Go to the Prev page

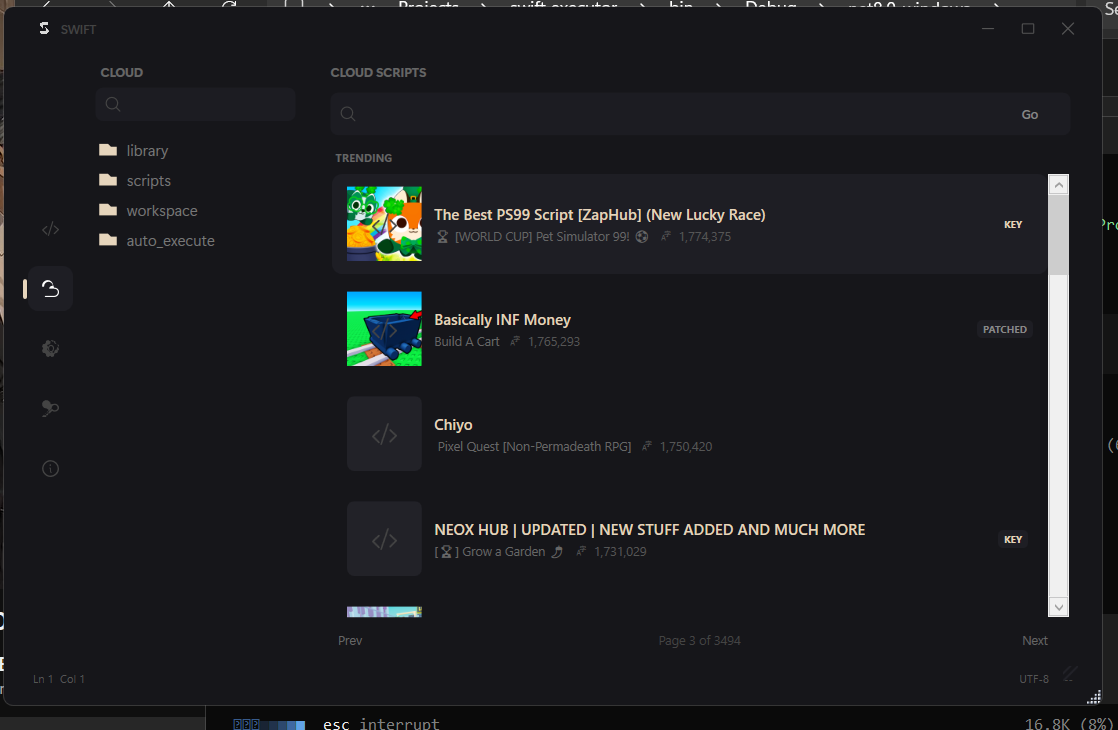point(350,640)
